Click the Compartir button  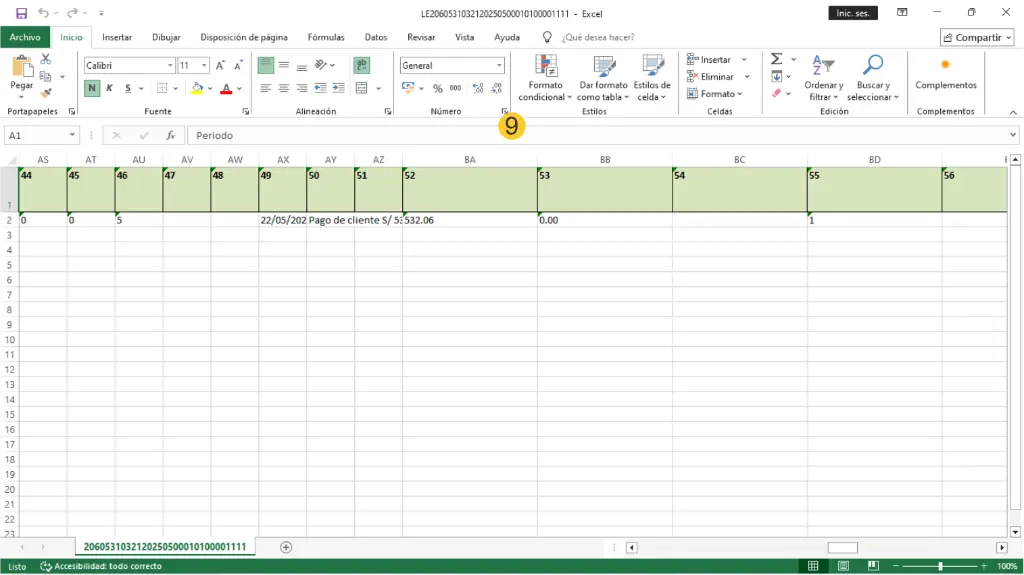(x=977, y=37)
